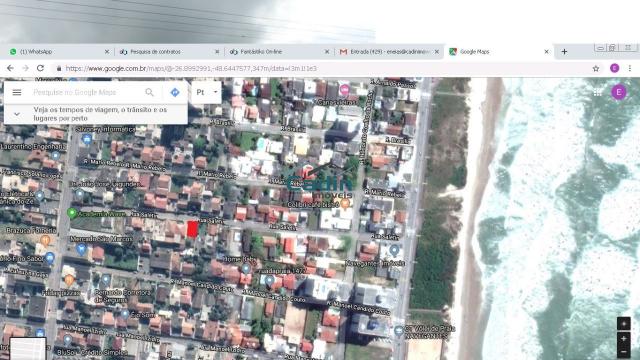Click the 'Mercado São Marcos' label
The image size is (640, 360).
coord(102,239)
